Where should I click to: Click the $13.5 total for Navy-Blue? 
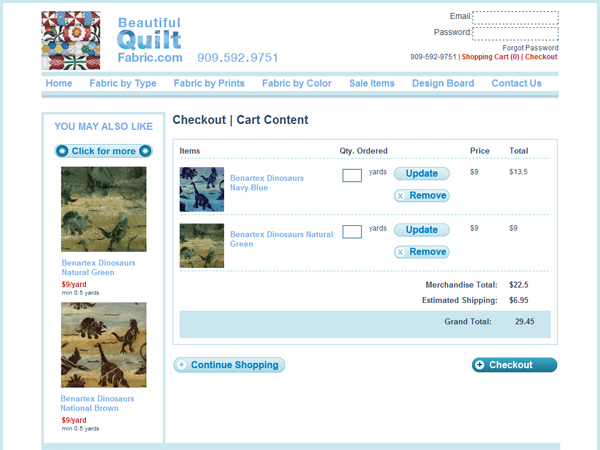coord(518,172)
